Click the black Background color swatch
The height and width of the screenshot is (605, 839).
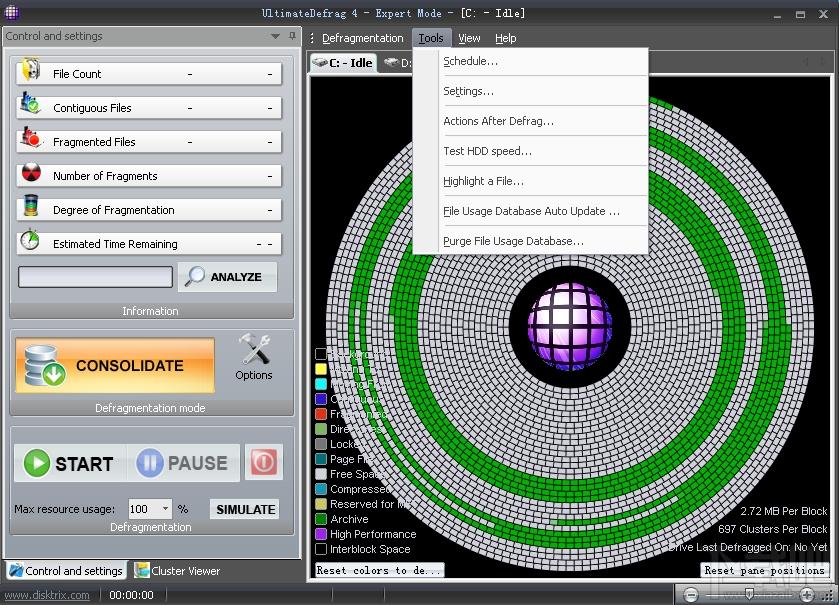coord(321,354)
